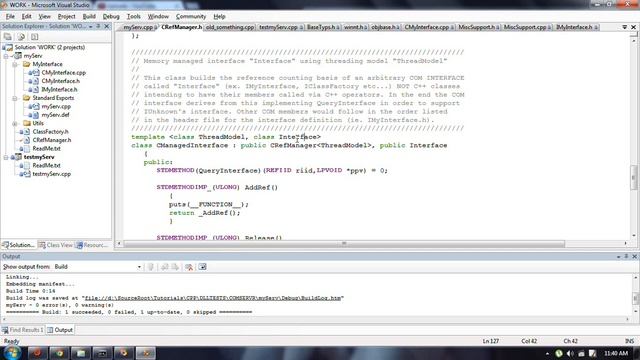
Task: Go to previous message in Output toolbar
Action: tap(164, 267)
